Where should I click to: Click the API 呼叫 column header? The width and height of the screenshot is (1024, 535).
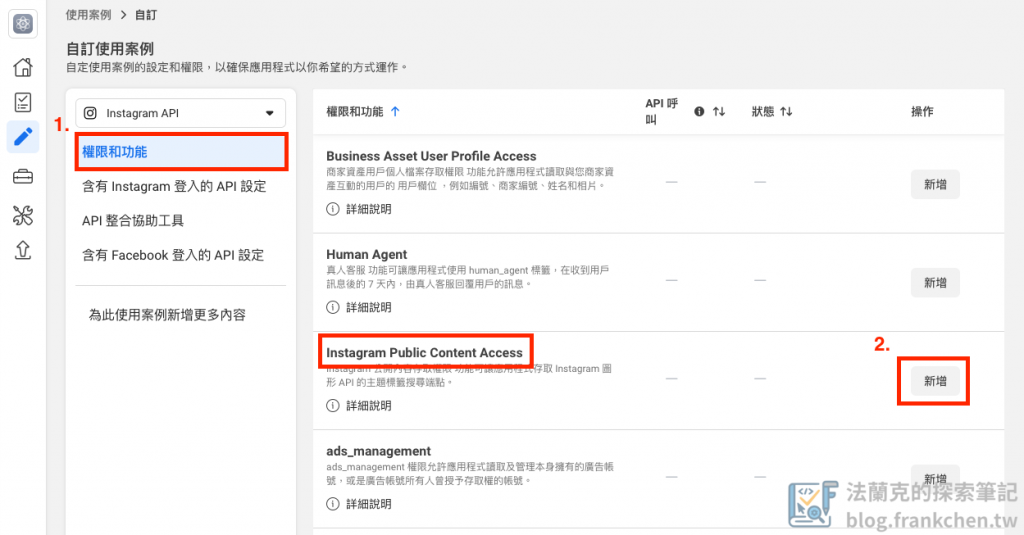662,112
